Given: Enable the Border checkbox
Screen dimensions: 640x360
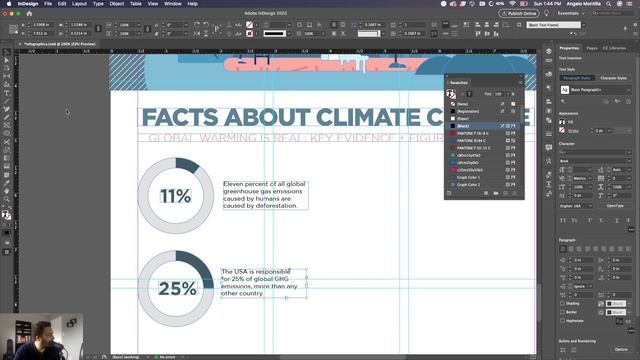Looking at the screenshot, I should (x=562, y=312).
